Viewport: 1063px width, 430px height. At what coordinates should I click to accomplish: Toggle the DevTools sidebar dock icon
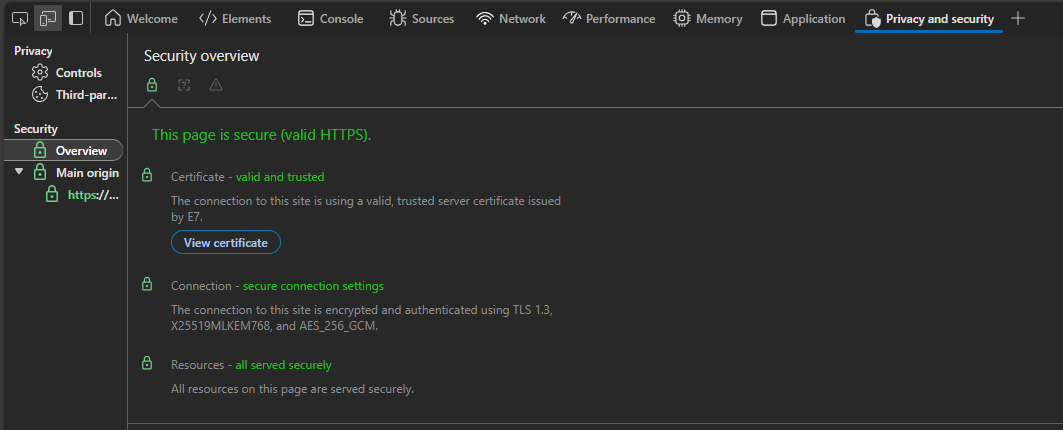tap(76, 18)
